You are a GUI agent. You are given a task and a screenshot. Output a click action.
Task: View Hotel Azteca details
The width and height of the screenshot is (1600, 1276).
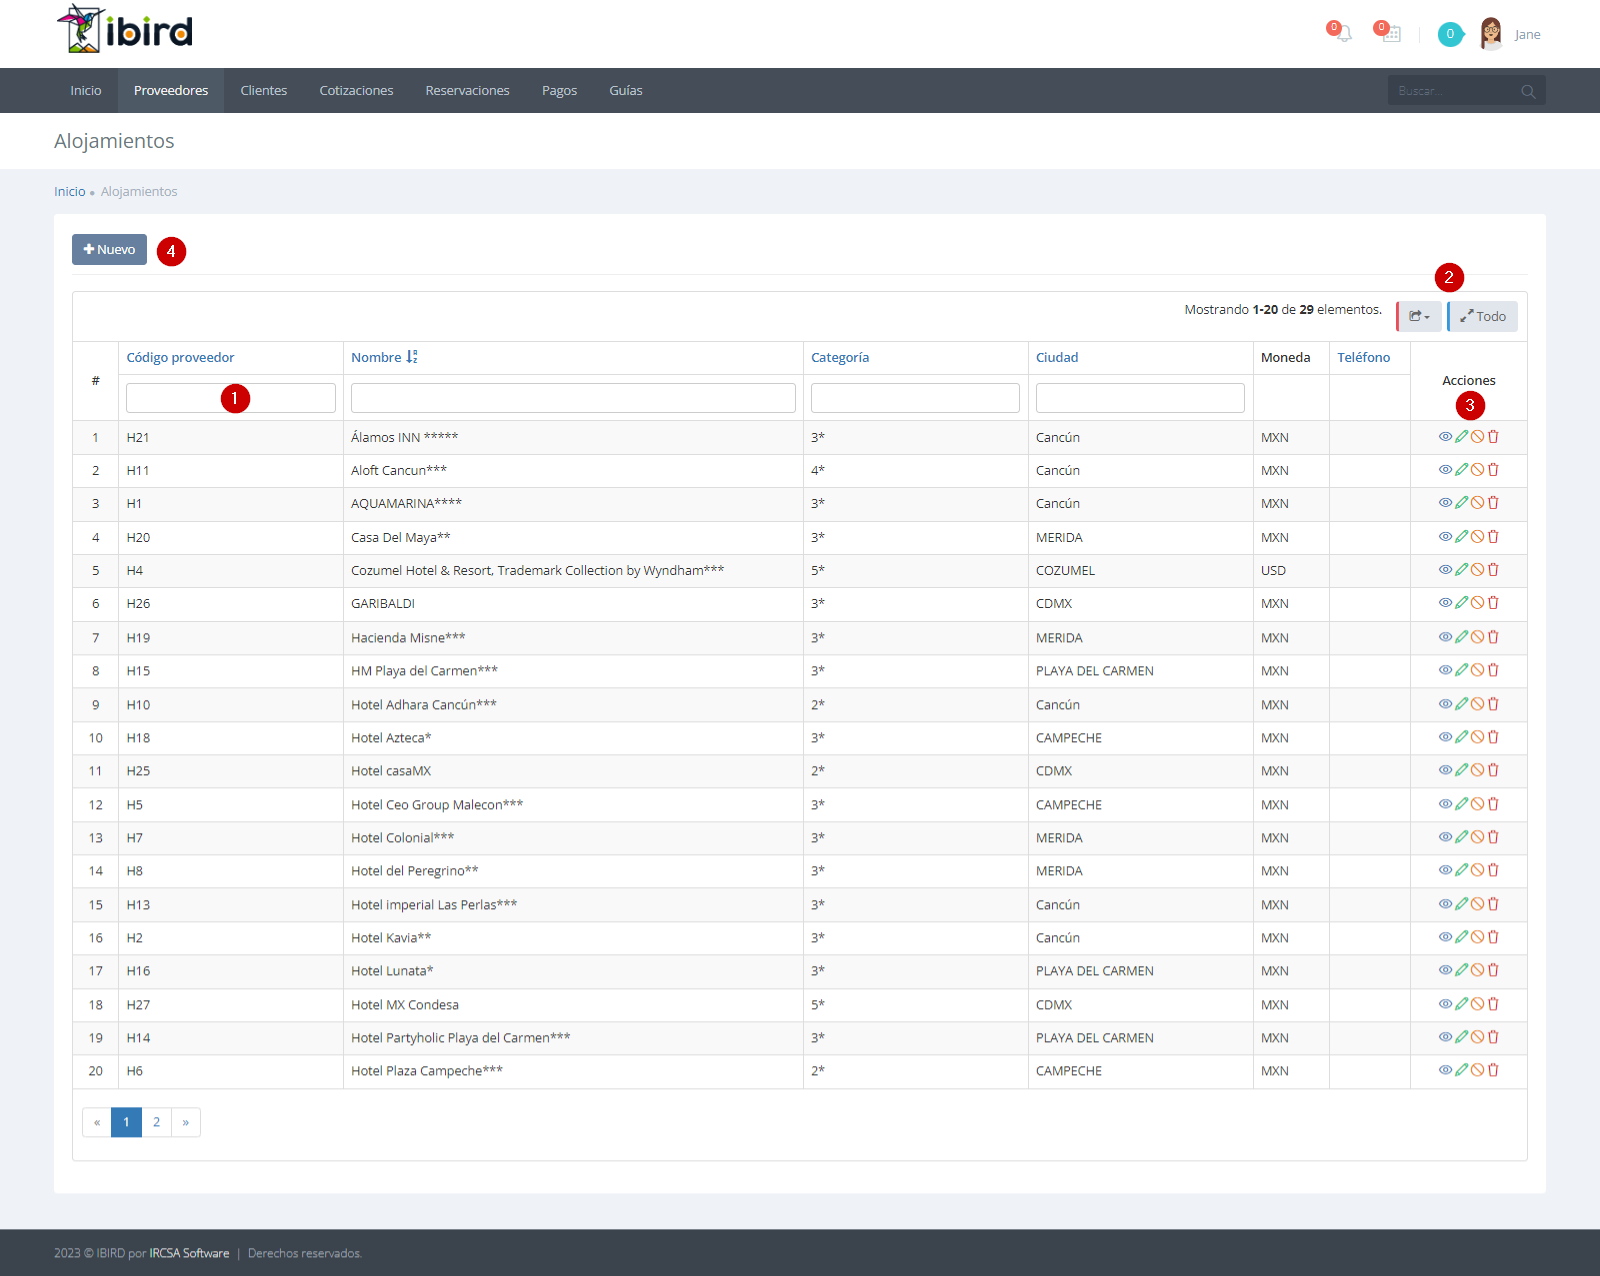click(1445, 737)
